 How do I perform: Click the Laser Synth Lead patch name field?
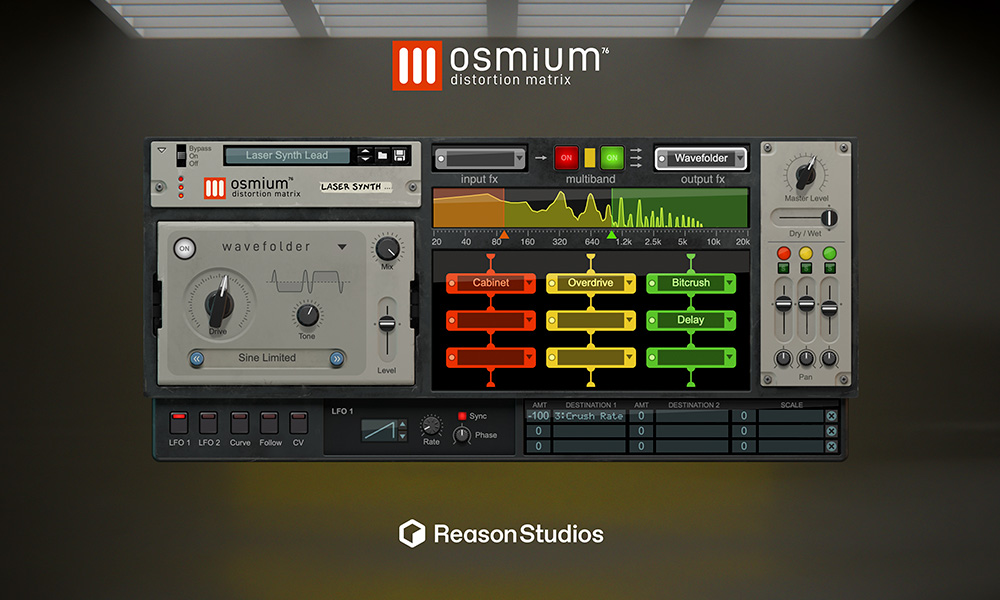tap(285, 155)
